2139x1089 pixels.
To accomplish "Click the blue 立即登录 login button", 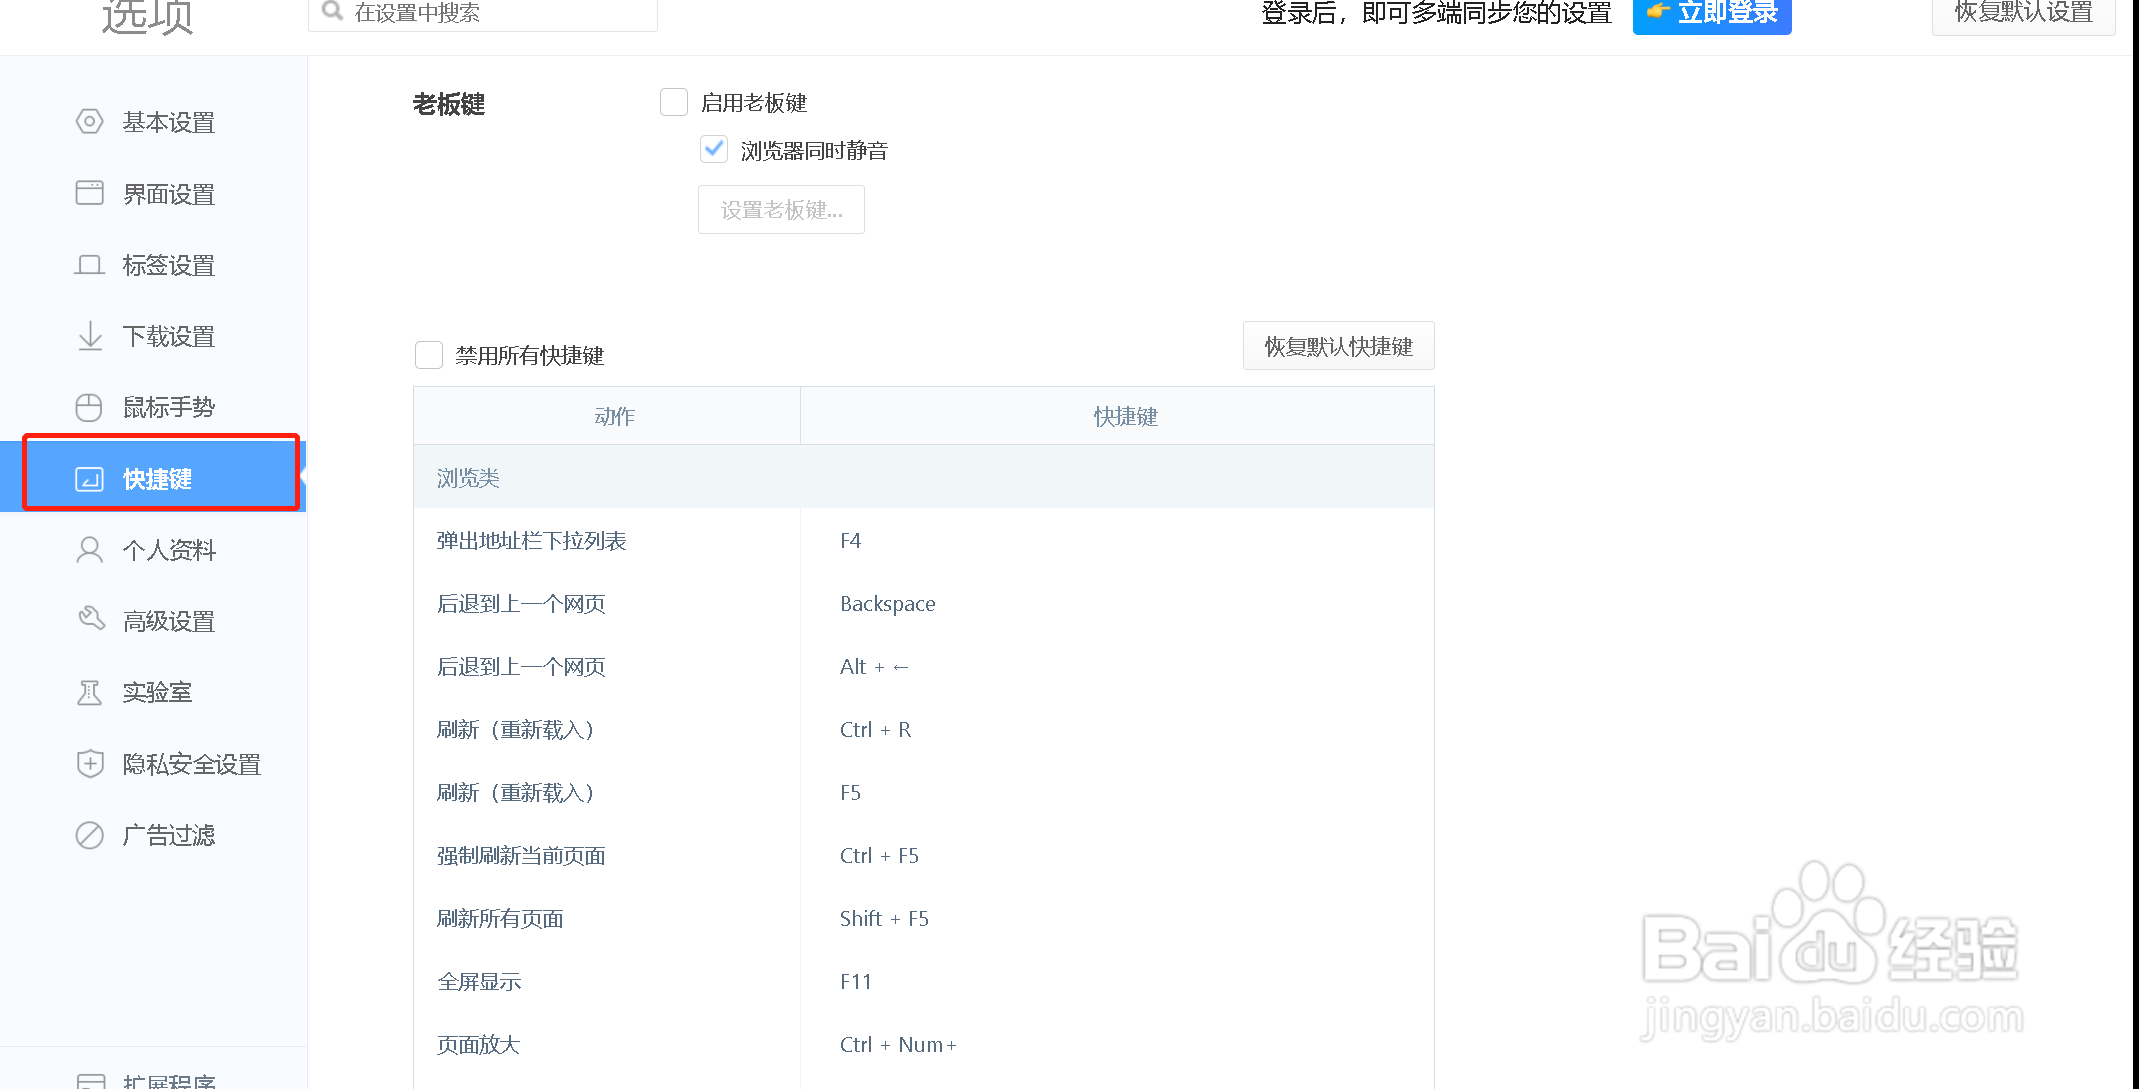I will click(1712, 14).
